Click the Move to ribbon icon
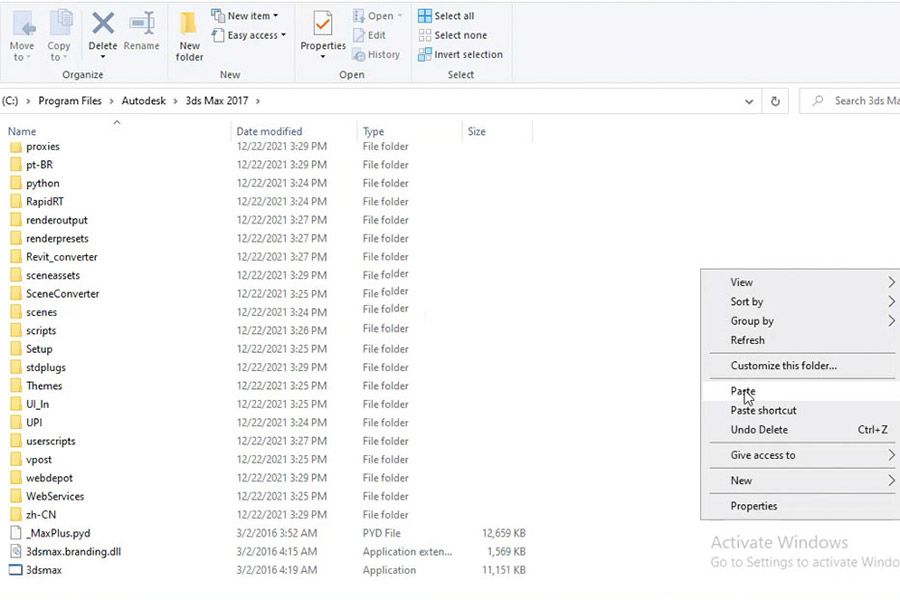 [22, 24]
